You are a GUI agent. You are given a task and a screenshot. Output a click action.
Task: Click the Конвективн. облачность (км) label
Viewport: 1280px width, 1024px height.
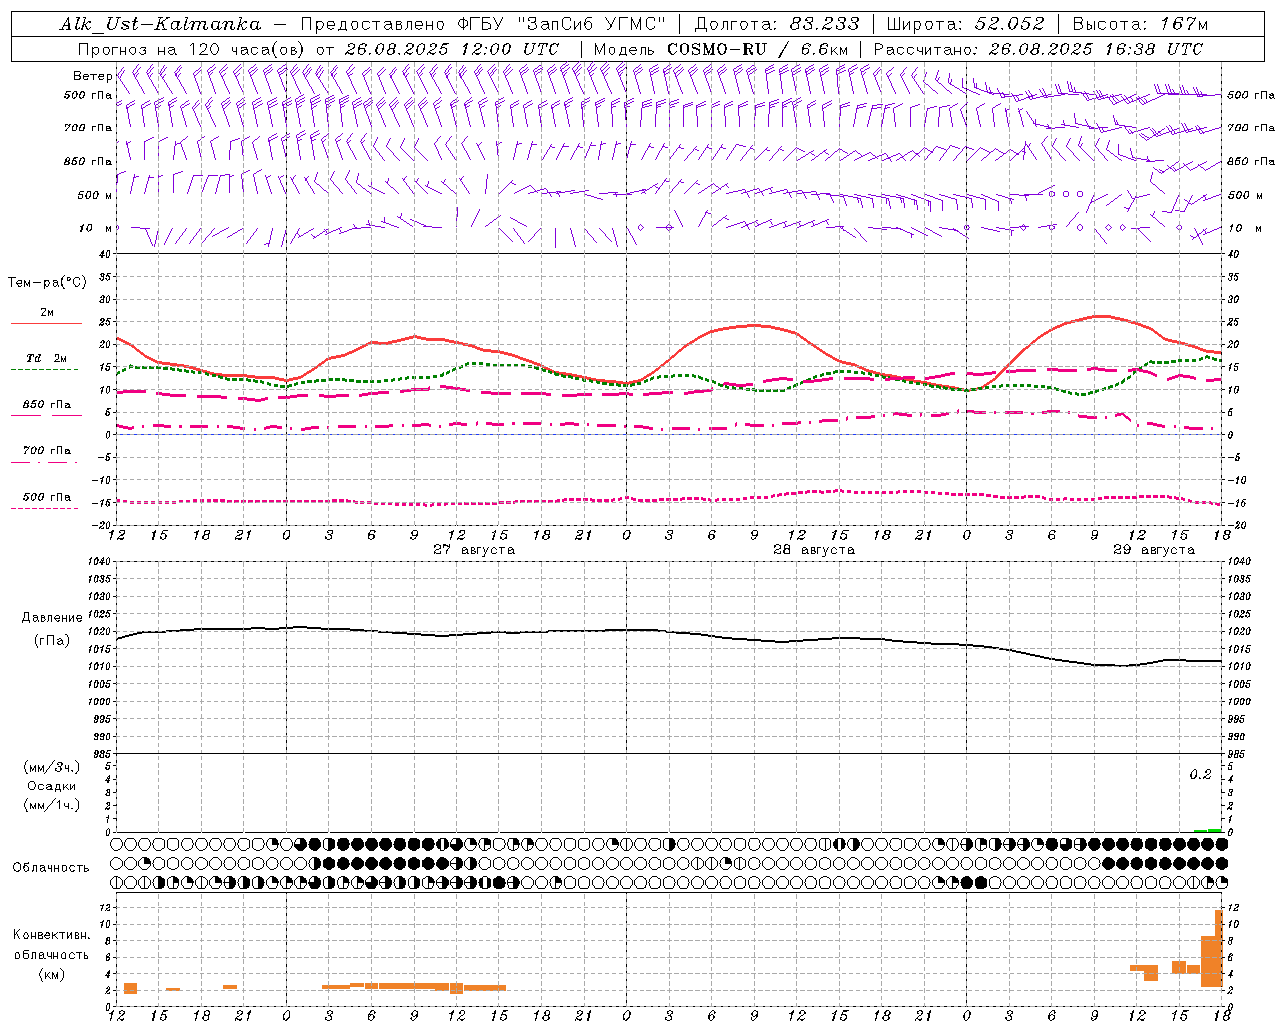pos(52,954)
